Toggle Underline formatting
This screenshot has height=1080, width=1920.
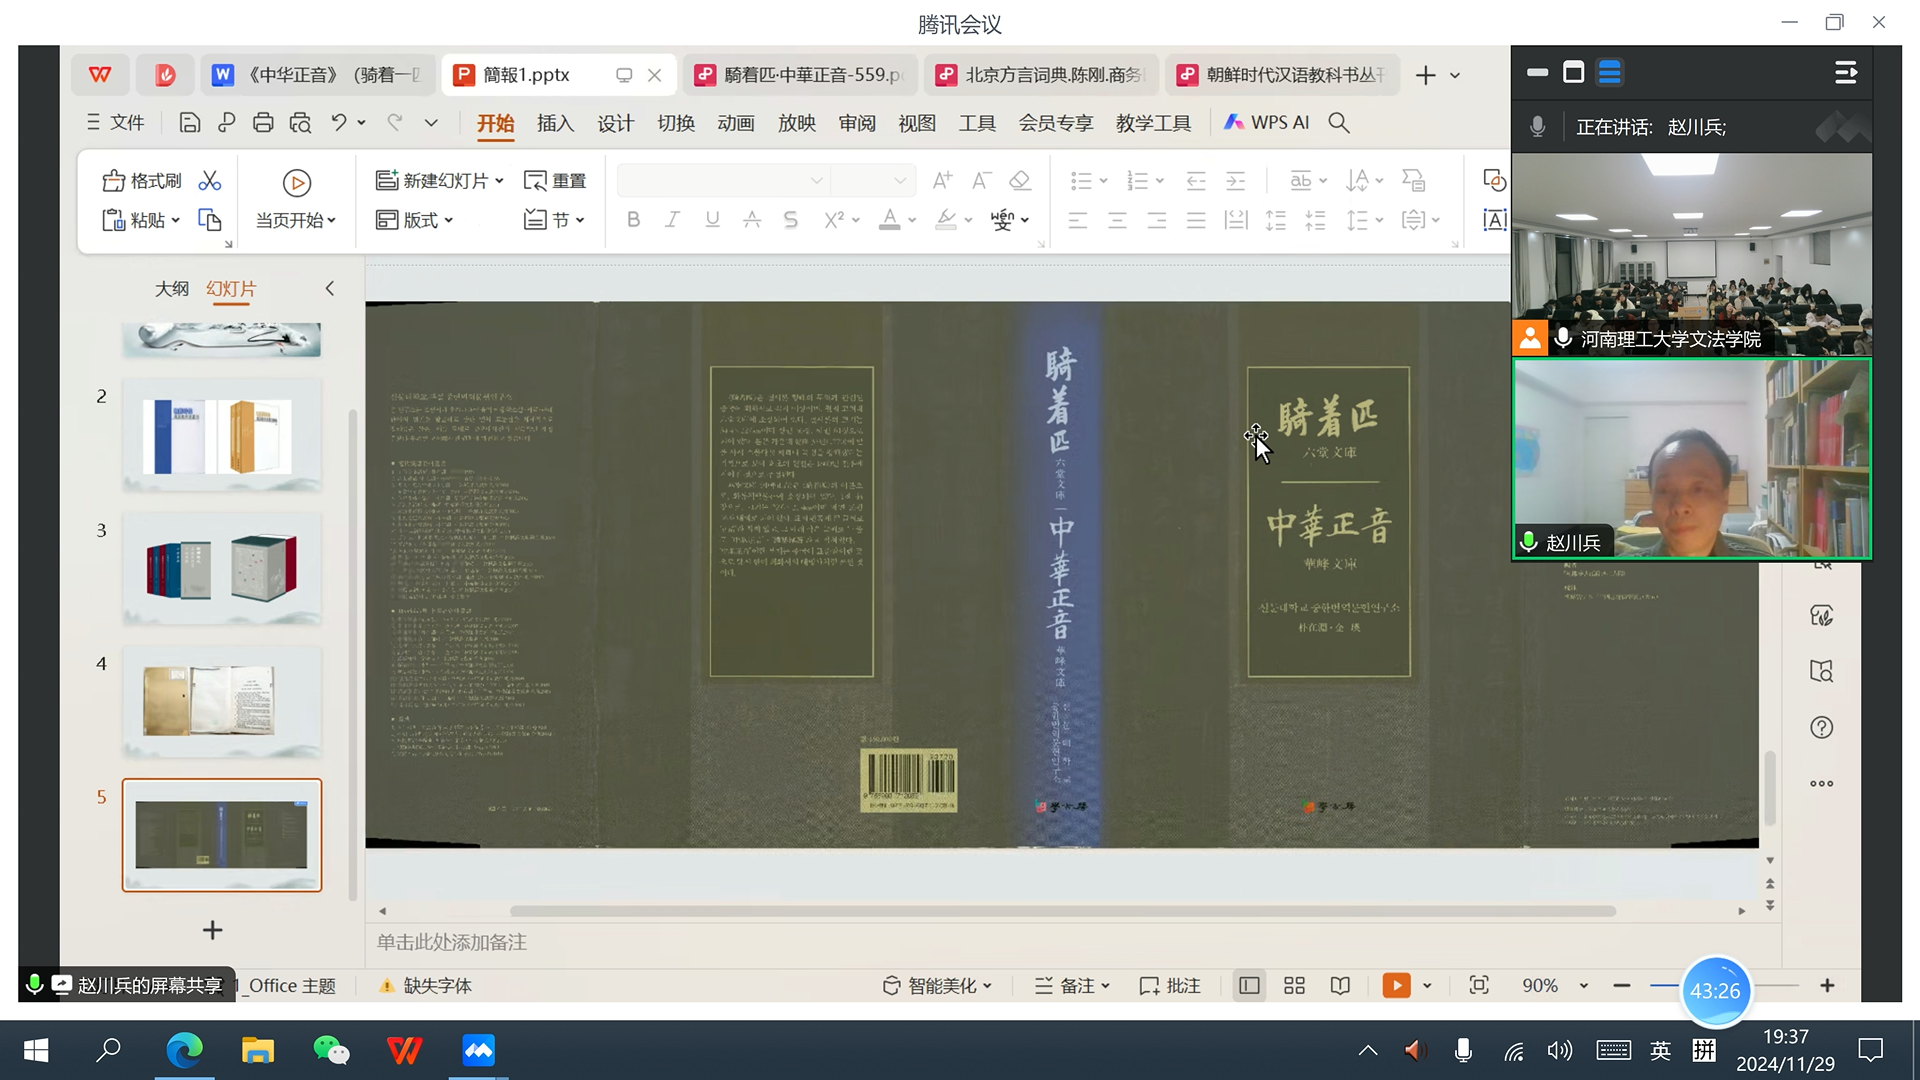tap(712, 220)
